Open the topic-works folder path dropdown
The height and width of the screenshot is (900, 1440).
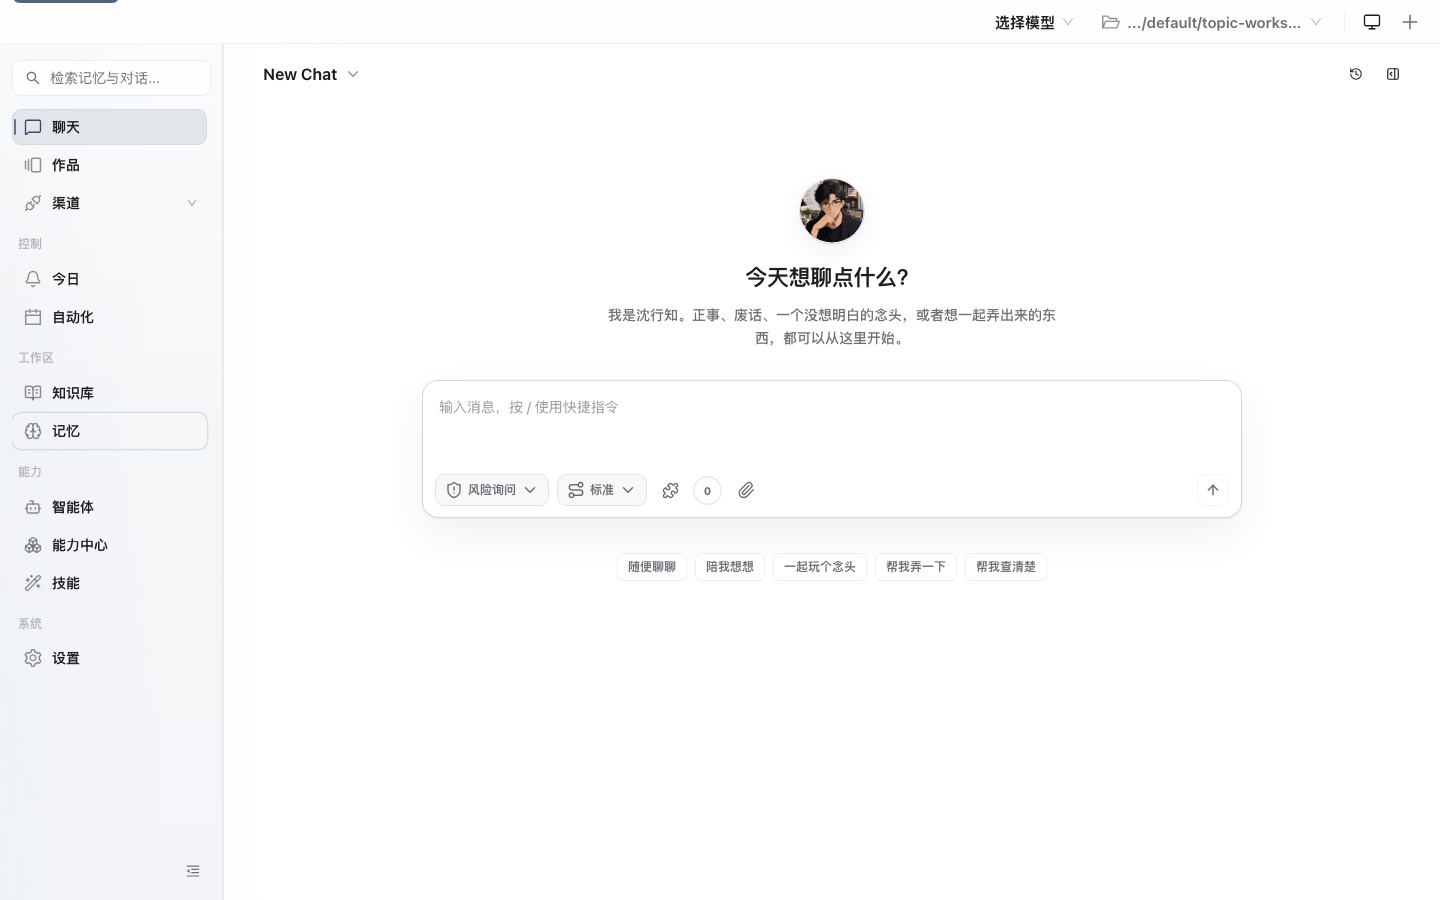tap(1212, 22)
